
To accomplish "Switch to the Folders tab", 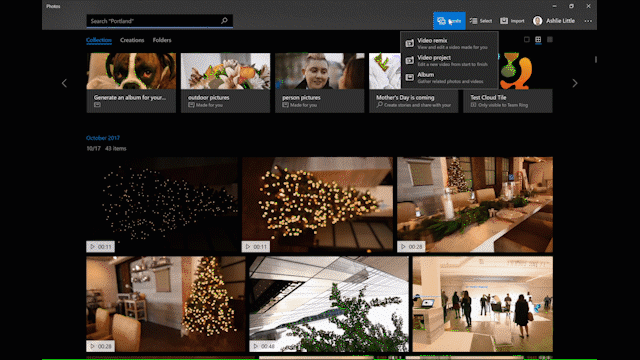I will click(162, 40).
